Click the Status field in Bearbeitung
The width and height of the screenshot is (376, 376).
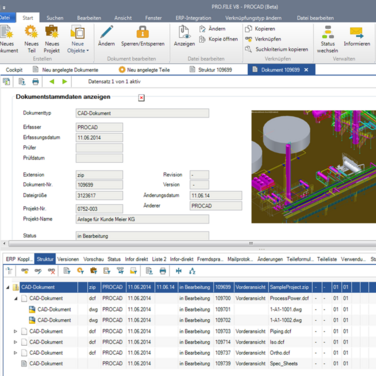tap(142, 236)
